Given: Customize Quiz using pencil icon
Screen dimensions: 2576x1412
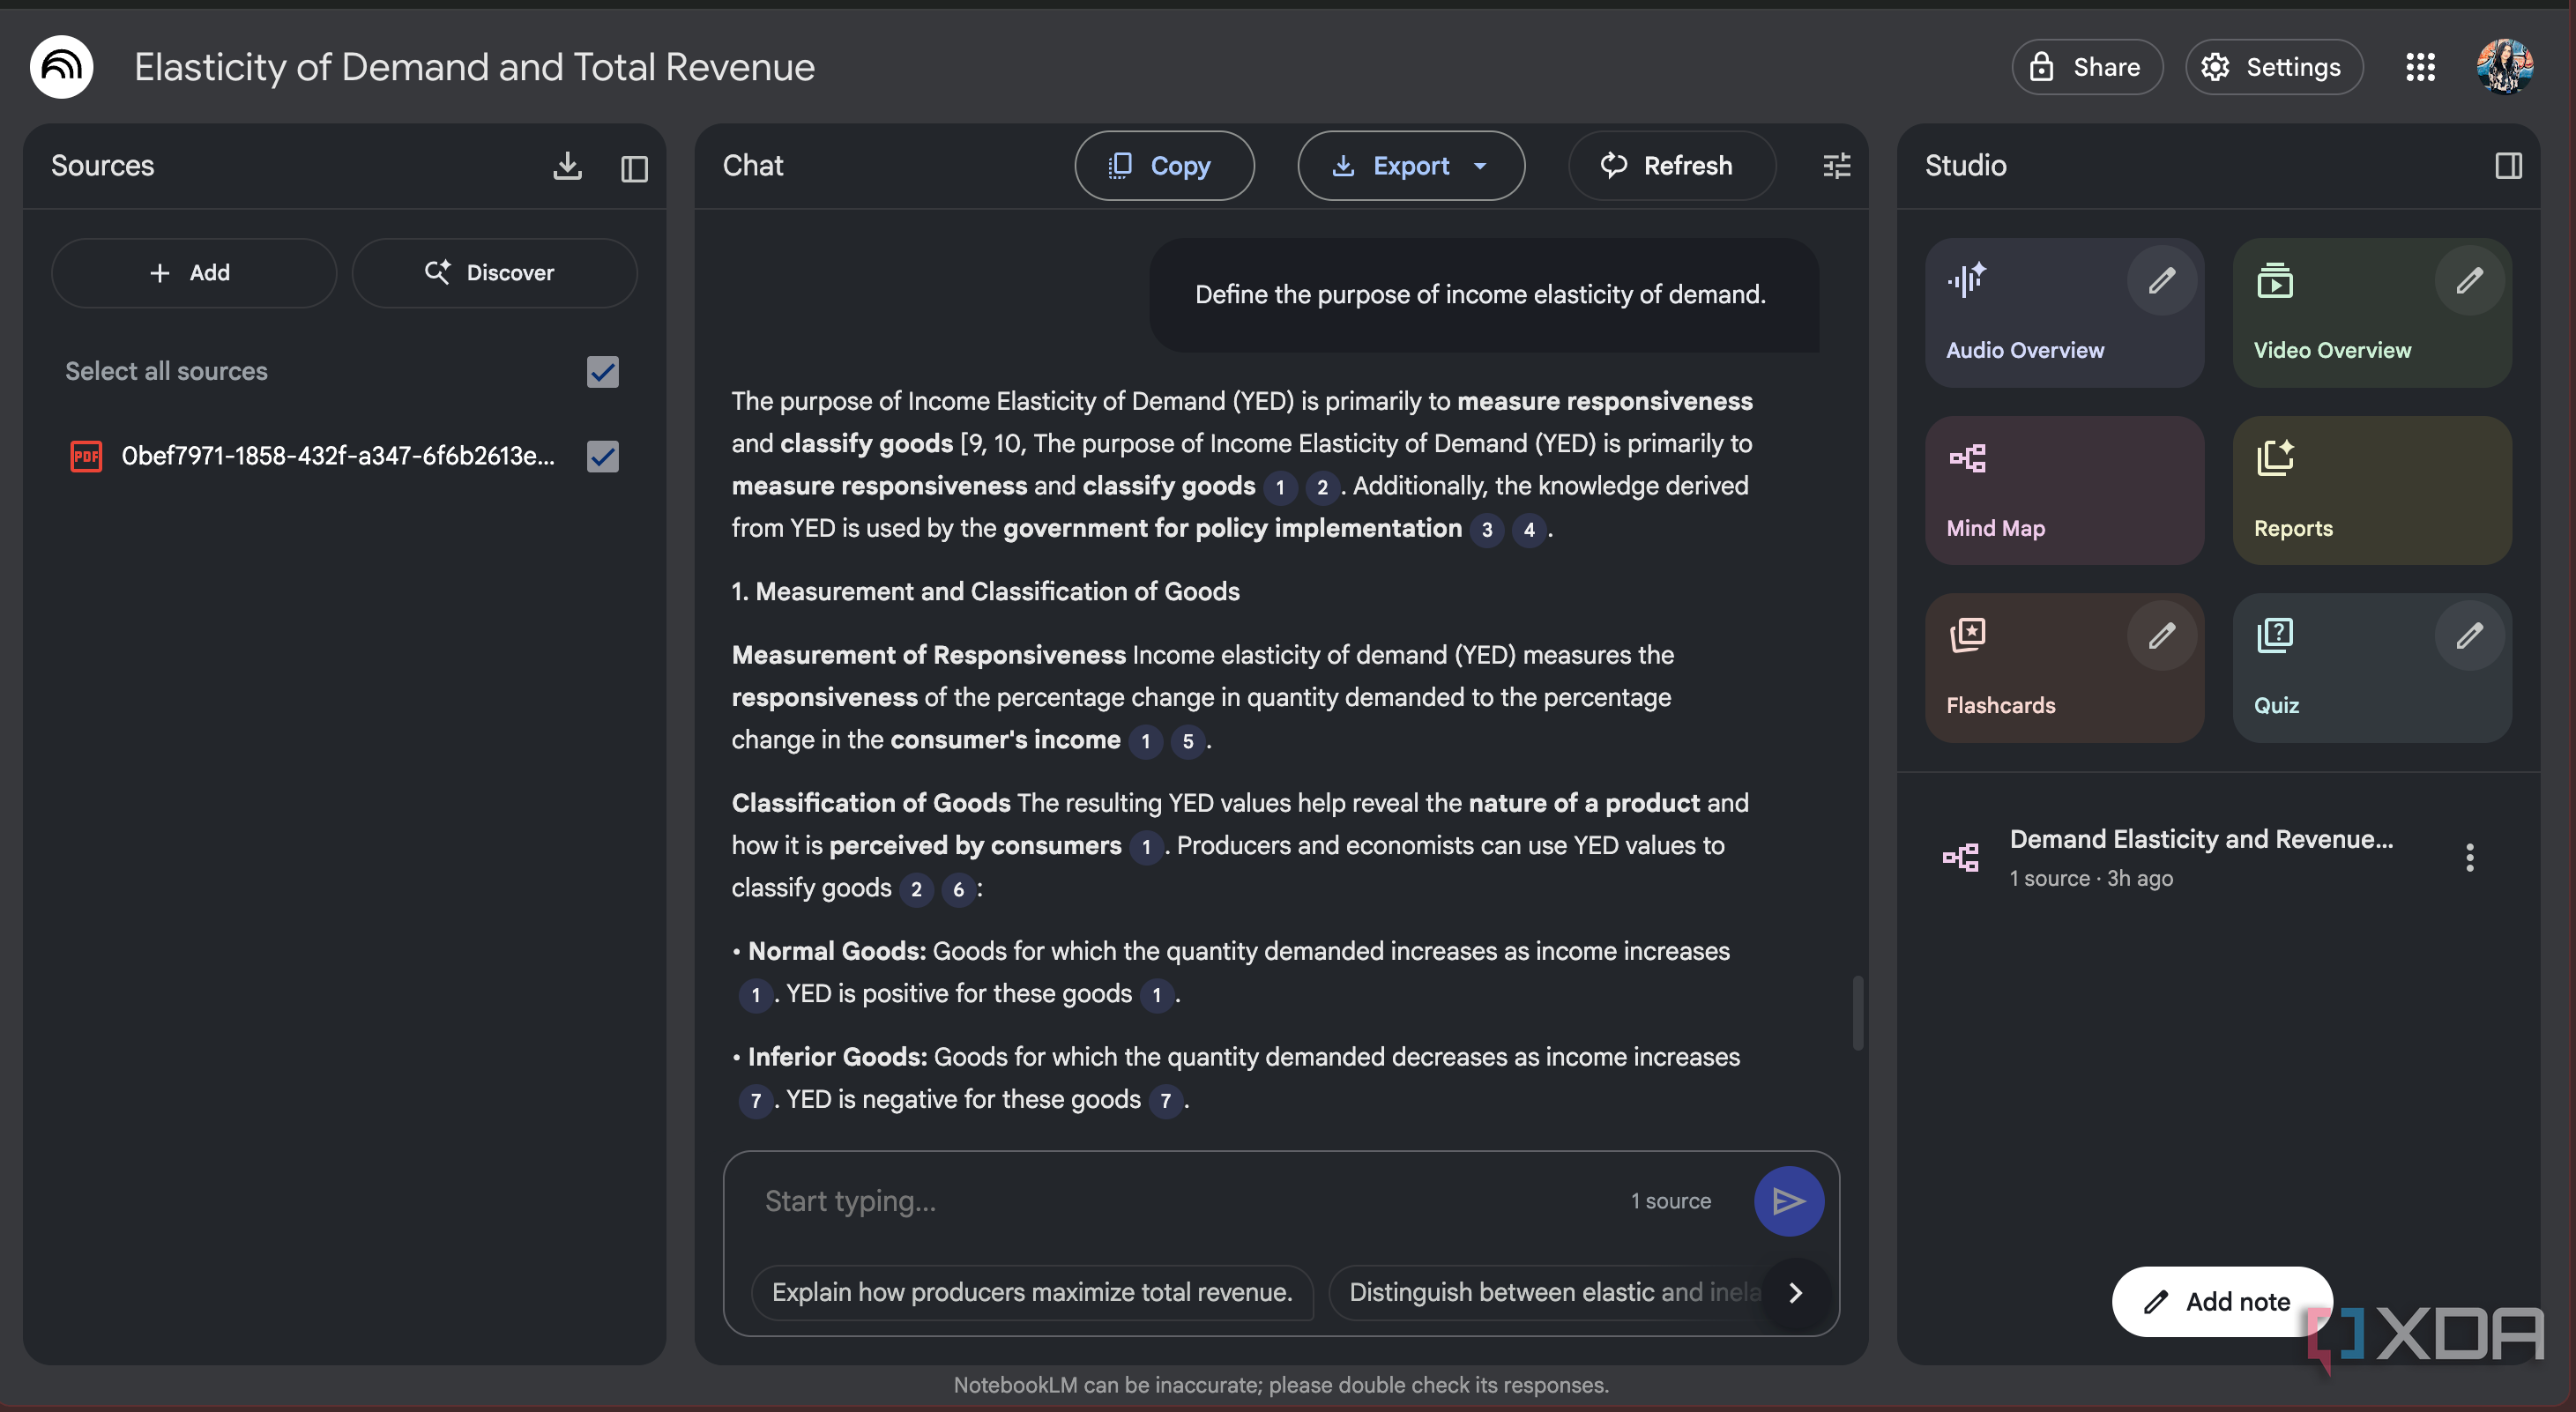Looking at the screenshot, I should [x=2469, y=636].
